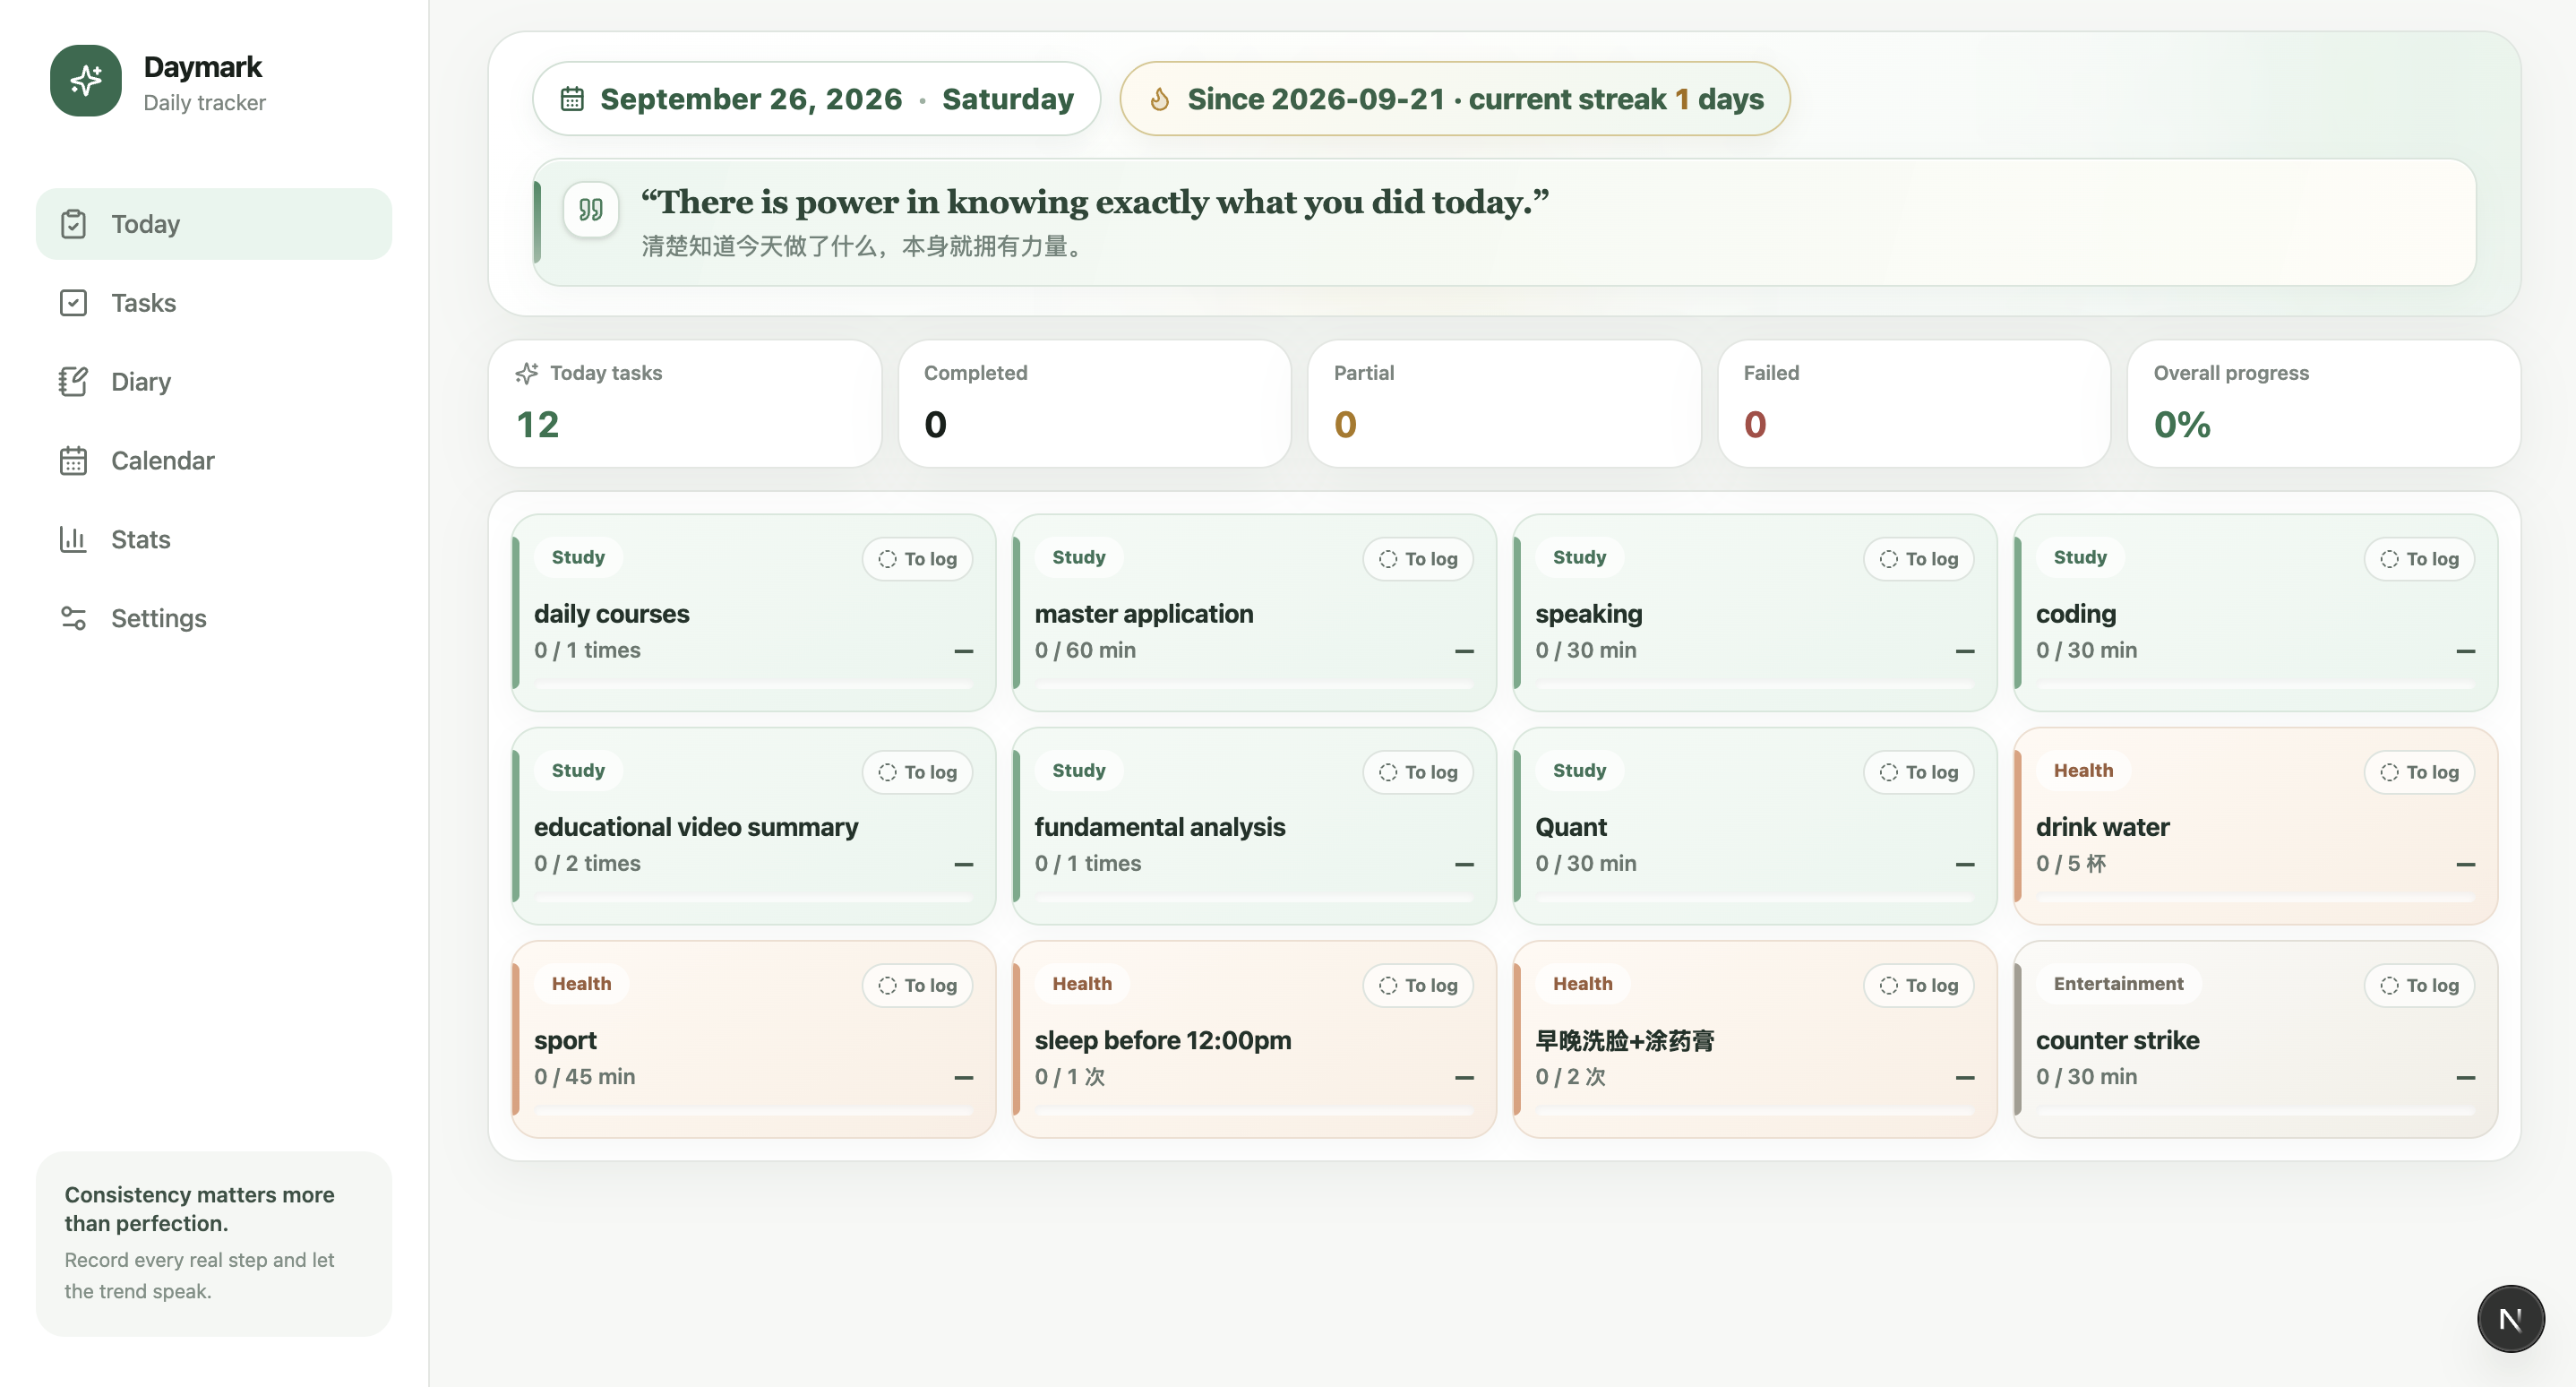Go to the Tasks page
This screenshot has height=1387, width=2576.
[x=214, y=303]
